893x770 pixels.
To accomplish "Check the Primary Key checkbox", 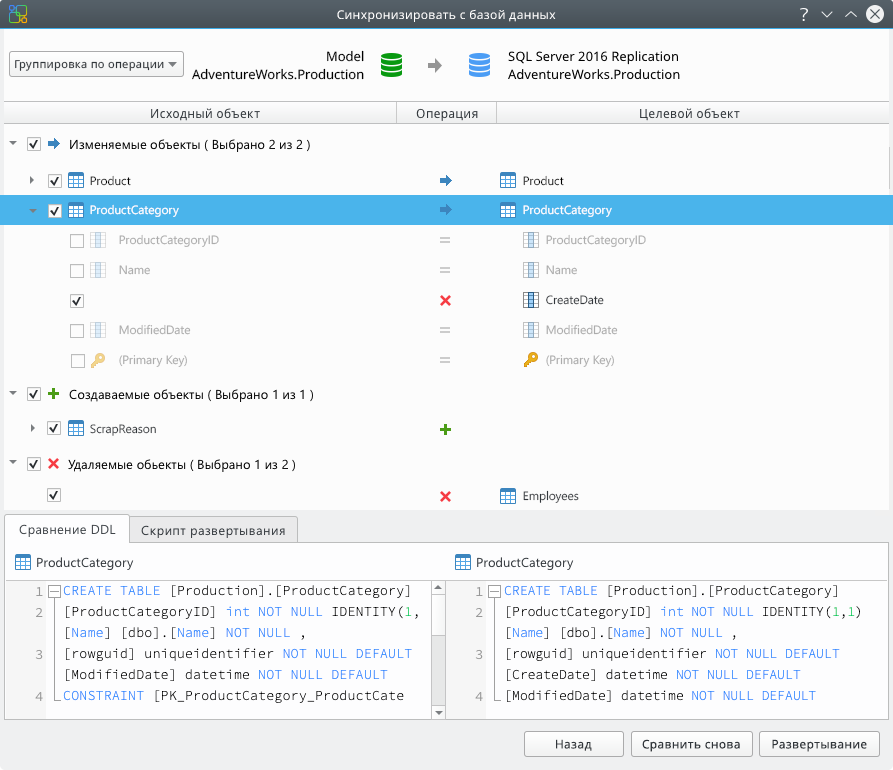I will coord(78,361).
